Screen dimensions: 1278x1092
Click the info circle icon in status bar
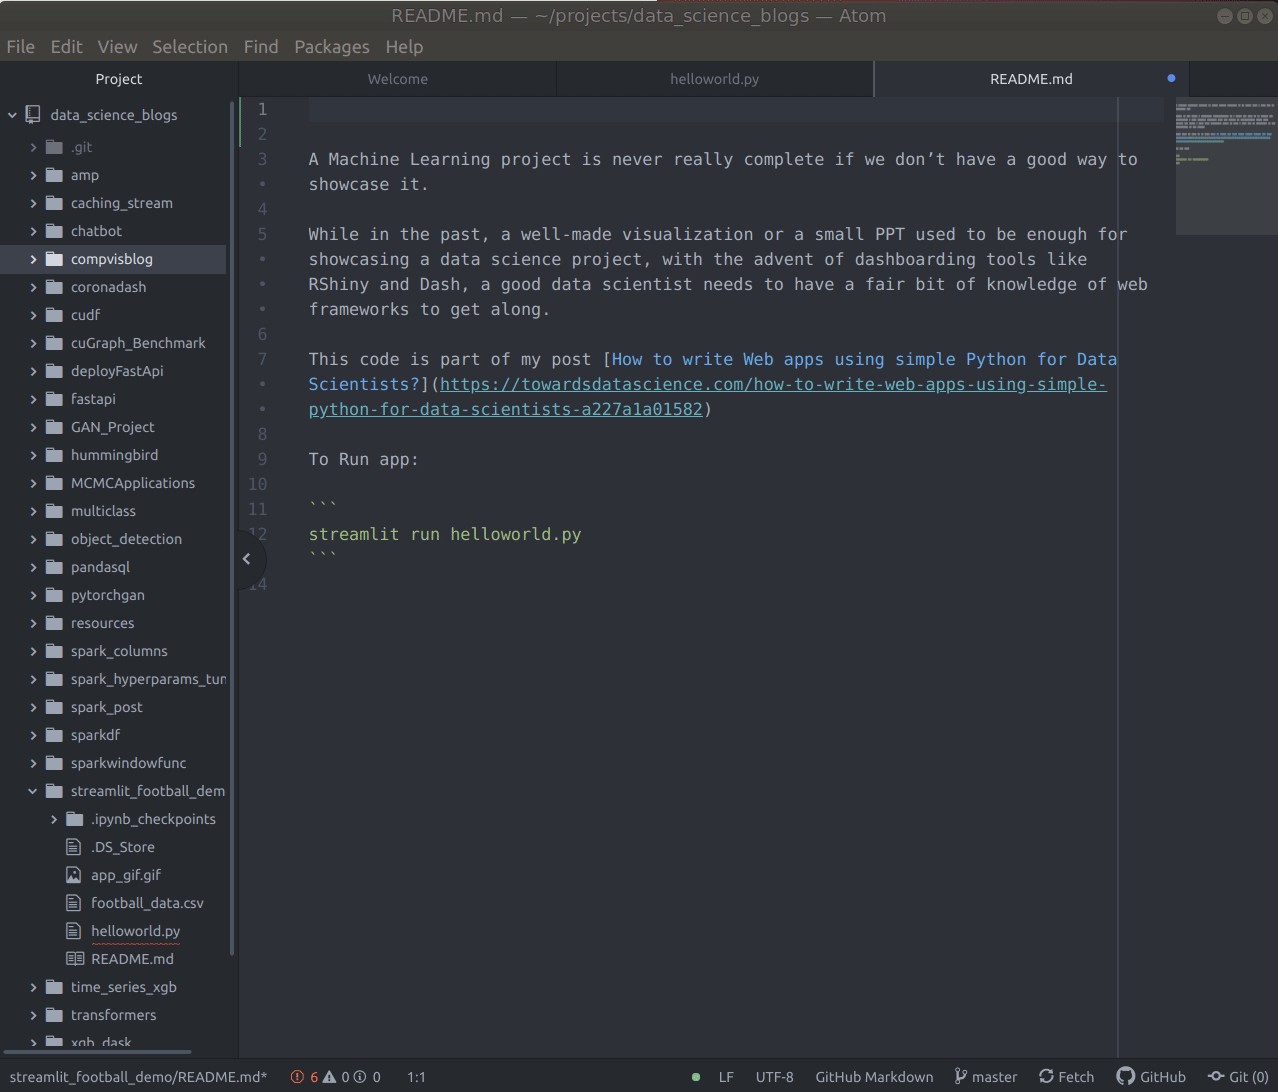(360, 1077)
